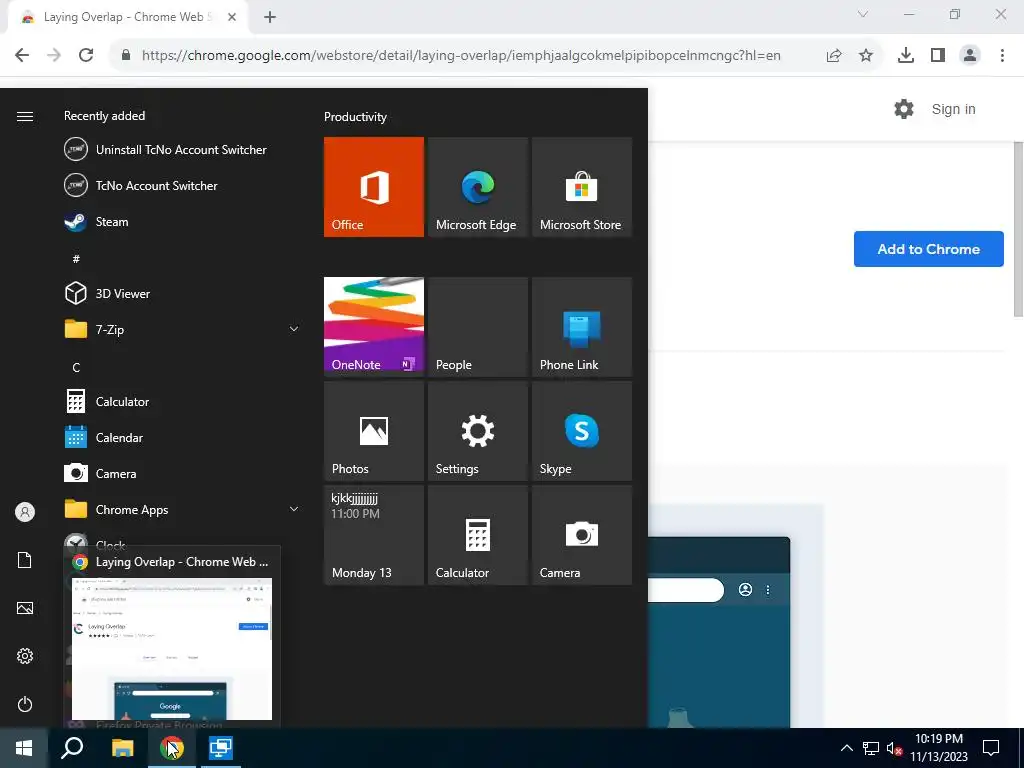Open the People tile

click(477, 327)
